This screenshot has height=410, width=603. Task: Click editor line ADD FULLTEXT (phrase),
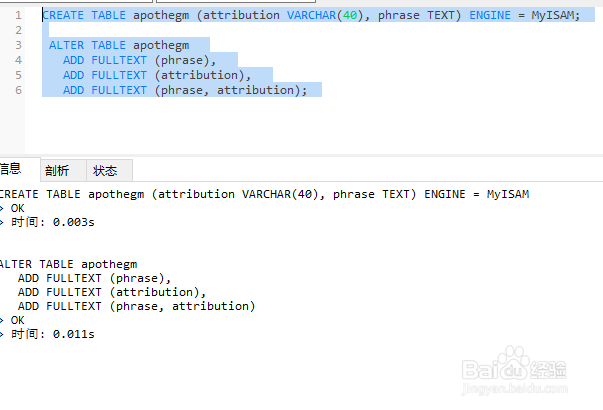[139, 61]
